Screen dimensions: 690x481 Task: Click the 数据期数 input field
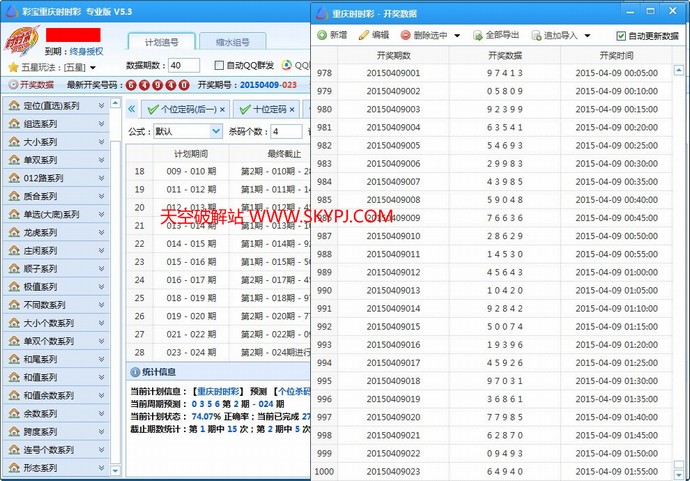pos(184,65)
